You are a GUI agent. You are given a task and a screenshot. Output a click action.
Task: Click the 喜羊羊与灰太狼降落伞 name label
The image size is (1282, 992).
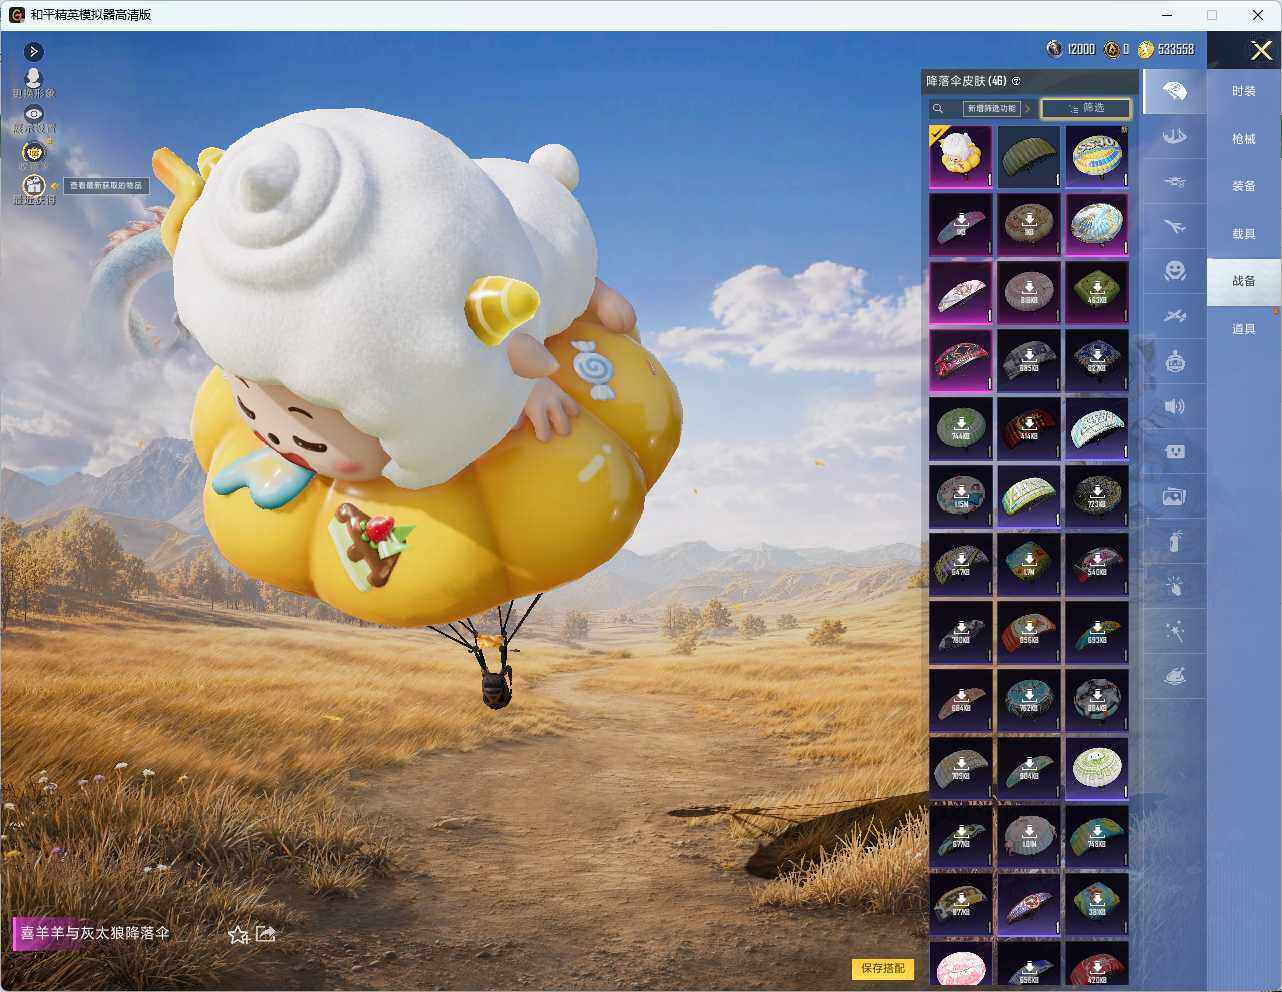pos(95,933)
